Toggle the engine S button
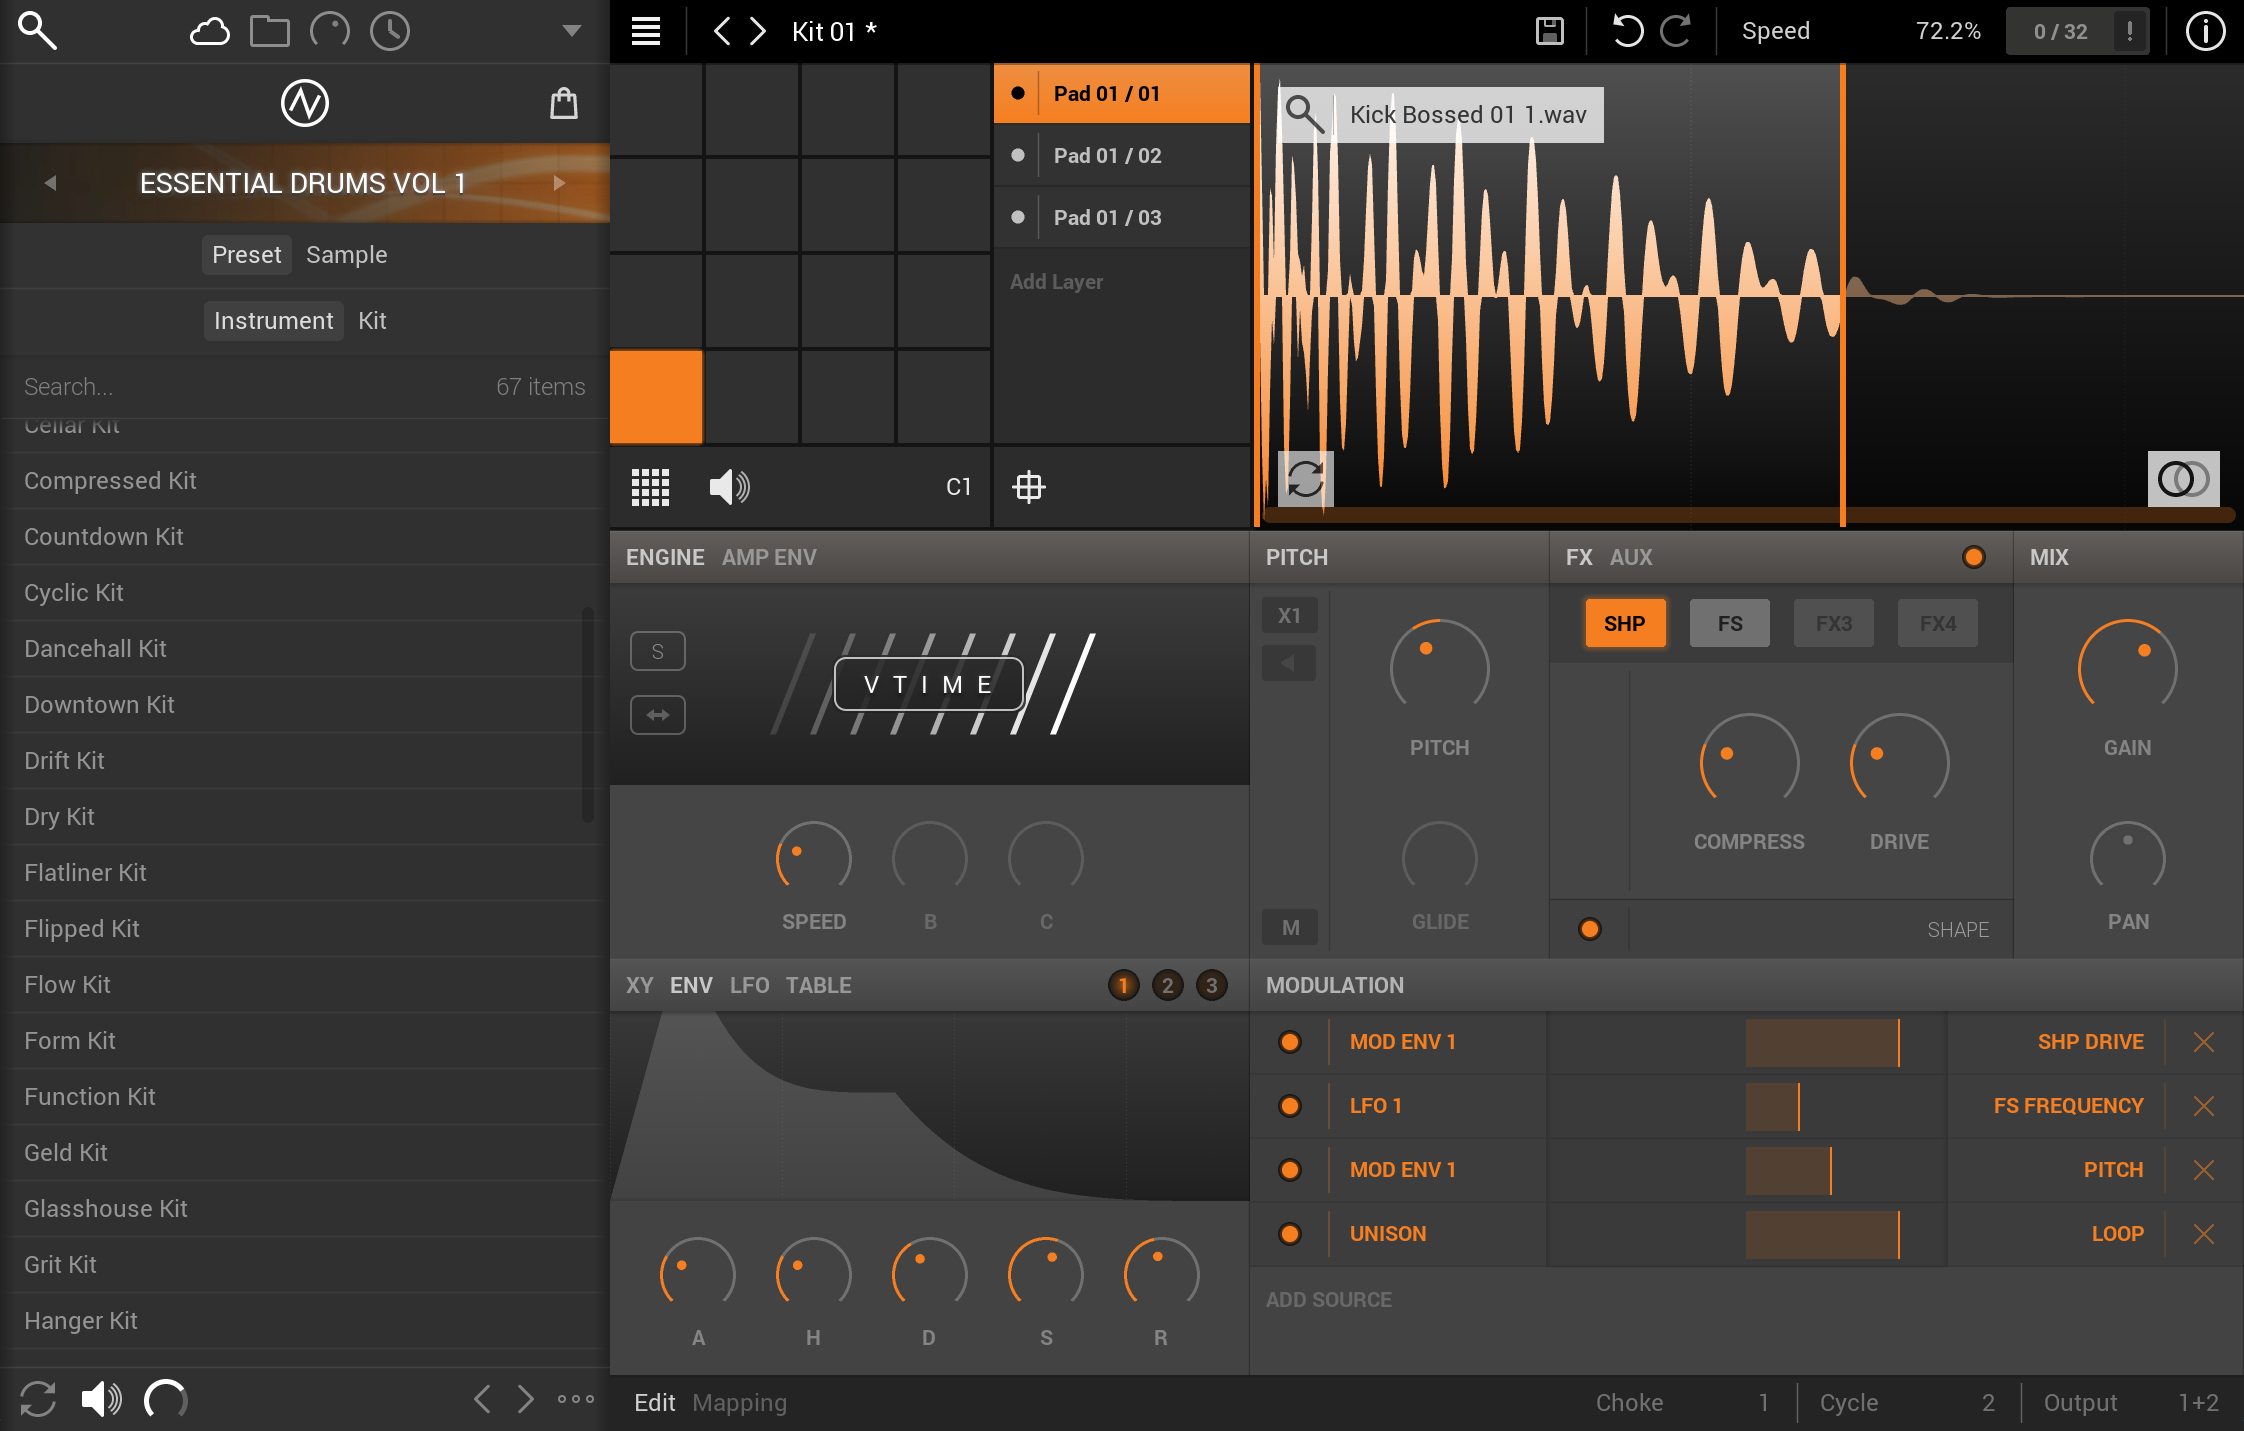Image resolution: width=2244 pixels, height=1431 pixels. (658, 651)
